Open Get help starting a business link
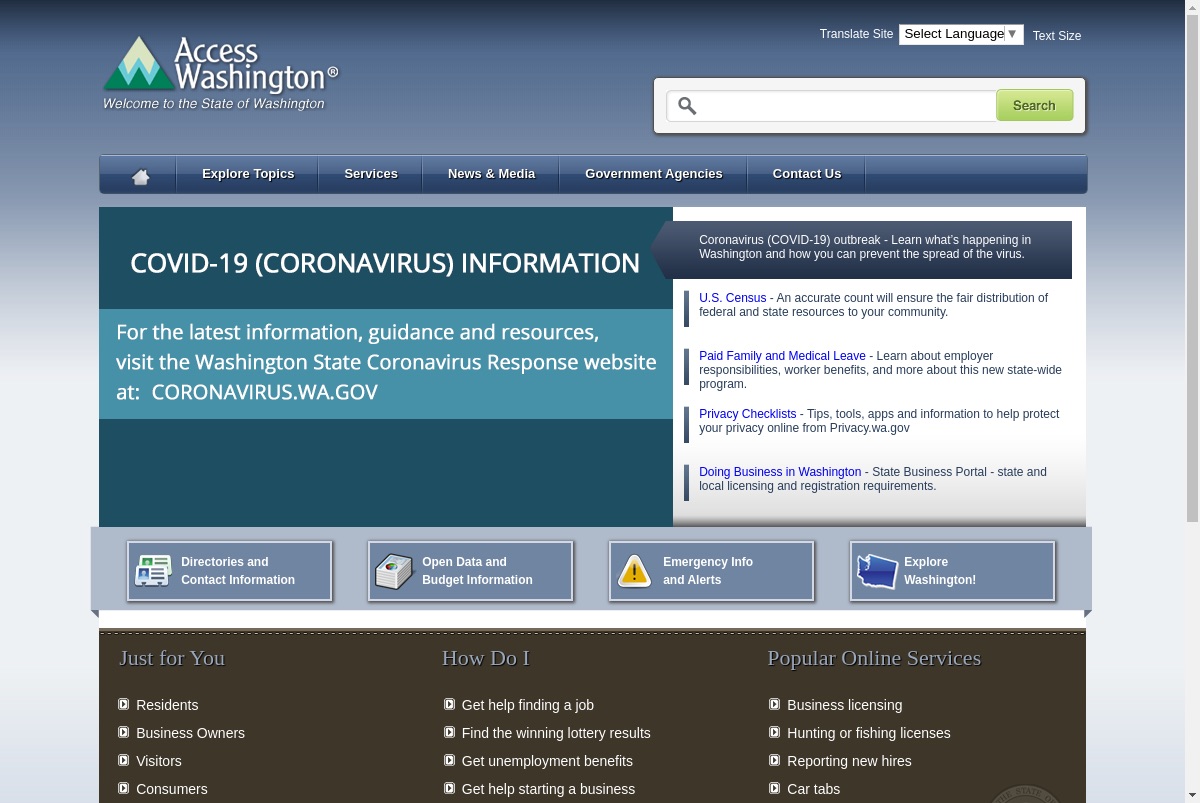 [x=548, y=789]
